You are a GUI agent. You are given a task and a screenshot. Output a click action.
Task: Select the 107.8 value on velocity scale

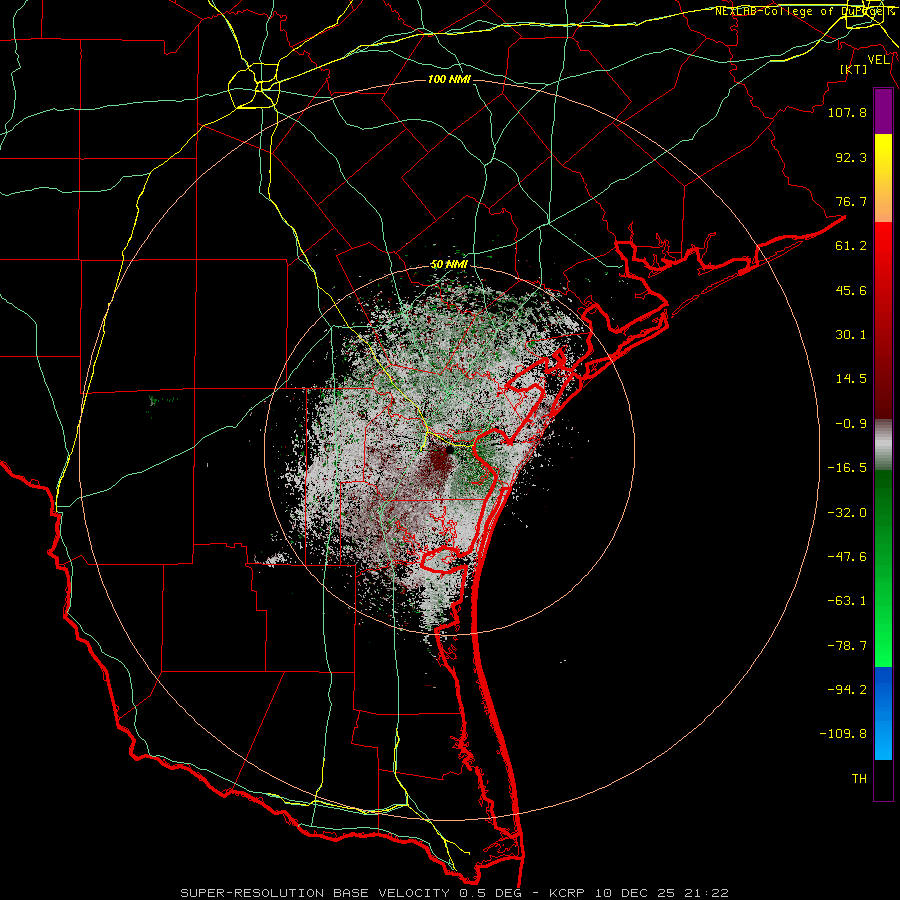click(847, 112)
